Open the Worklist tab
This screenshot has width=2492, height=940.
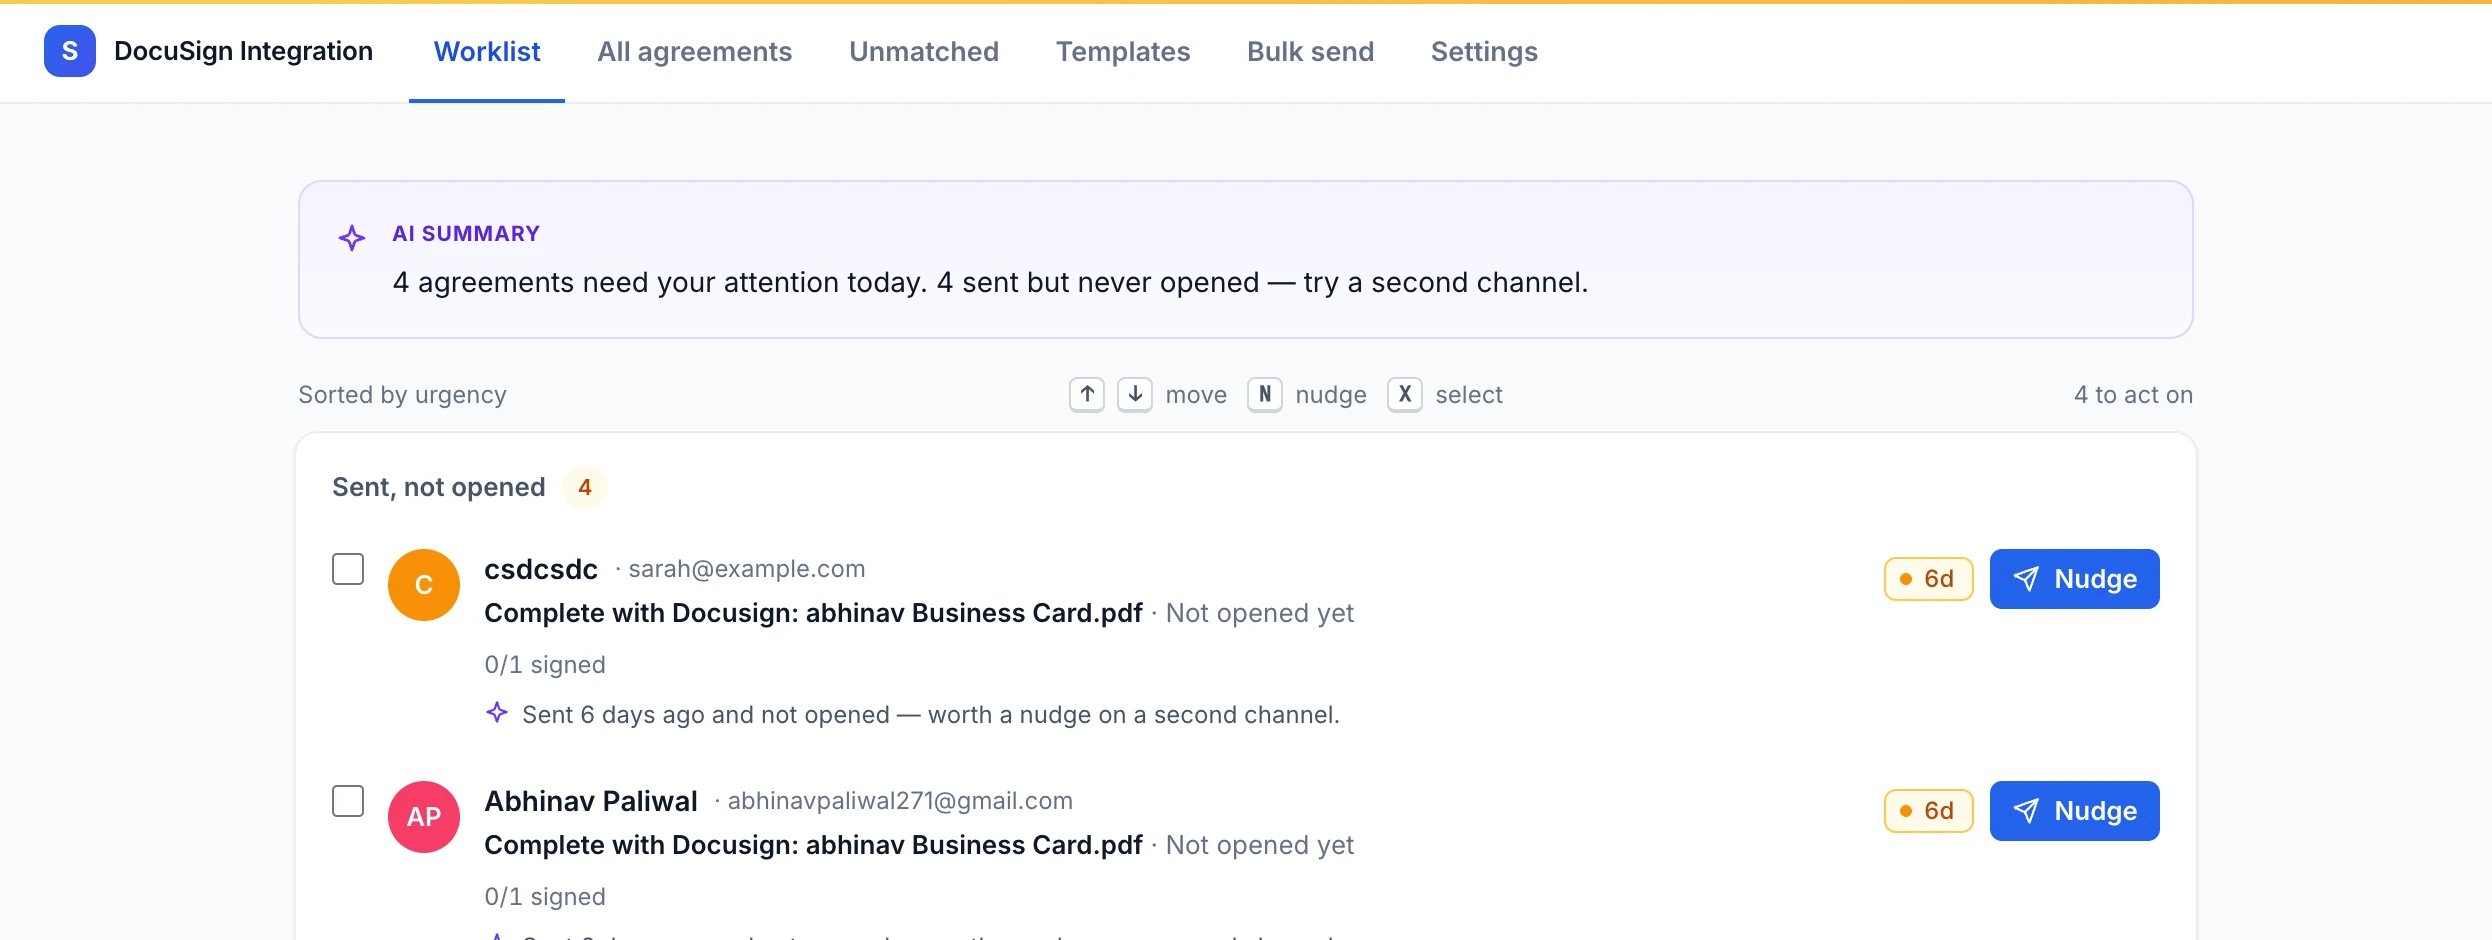pos(487,52)
